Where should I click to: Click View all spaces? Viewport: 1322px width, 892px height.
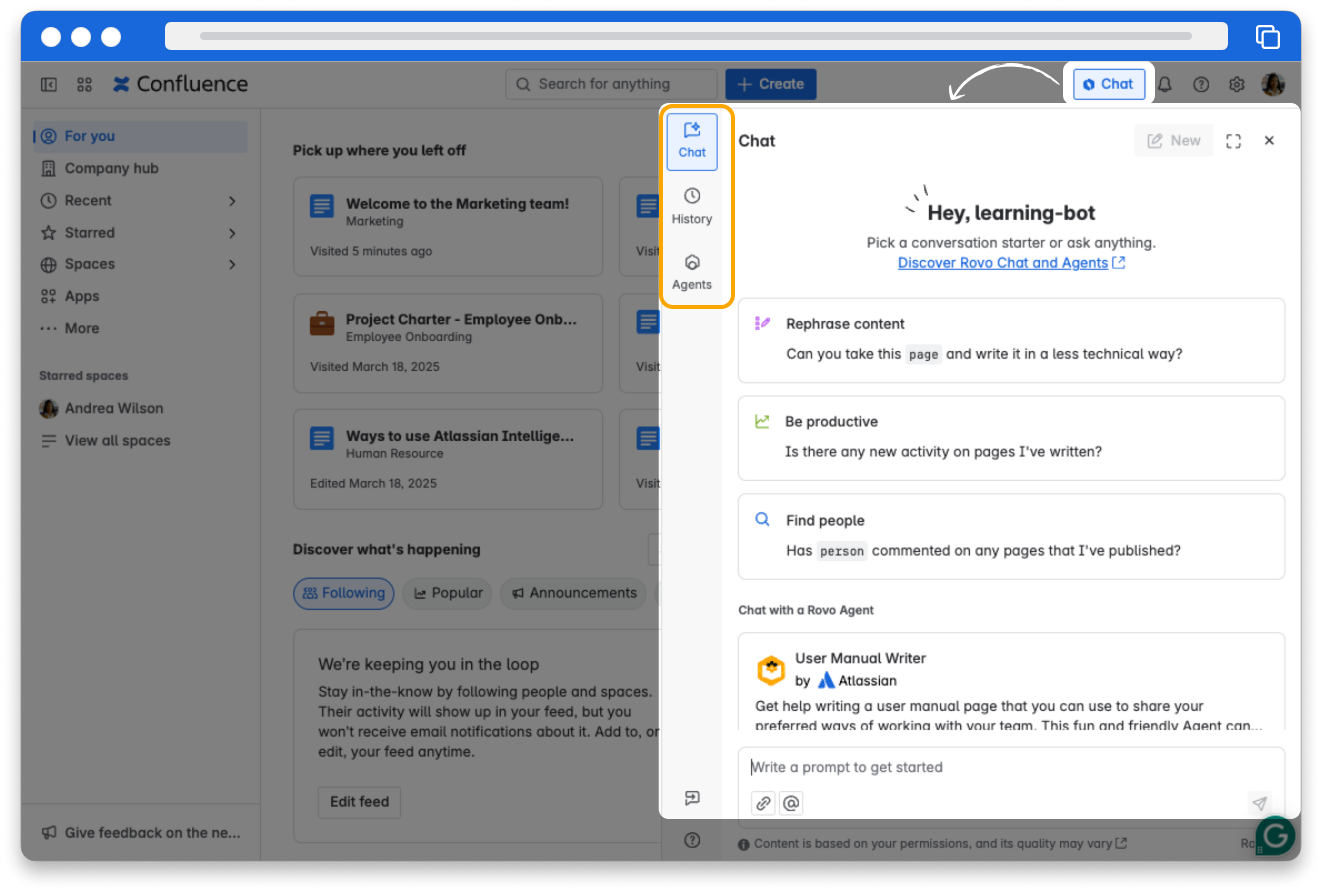(141, 441)
